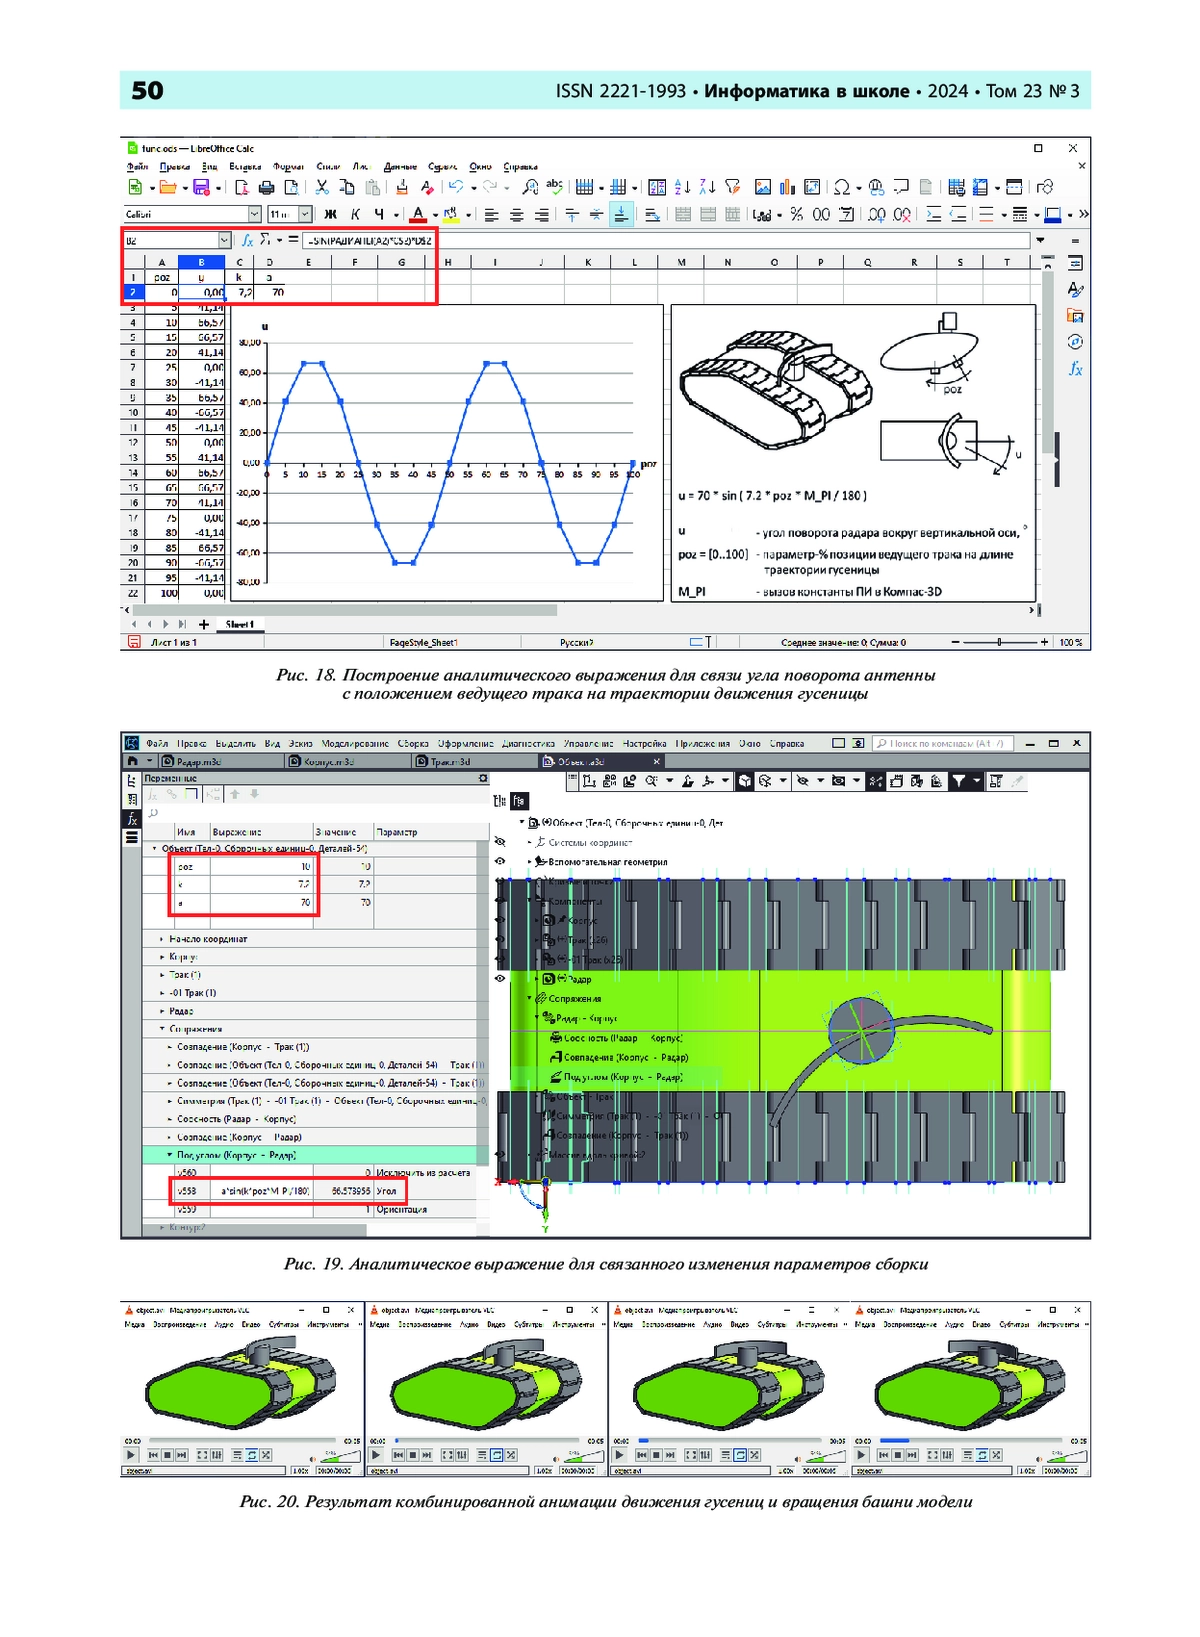Image resolution: width=1200 pixels, height=1637 pixels.
Task: Click the Cut scissors icon in Calc
Action: pyautogui.click(x=322, y=187)
